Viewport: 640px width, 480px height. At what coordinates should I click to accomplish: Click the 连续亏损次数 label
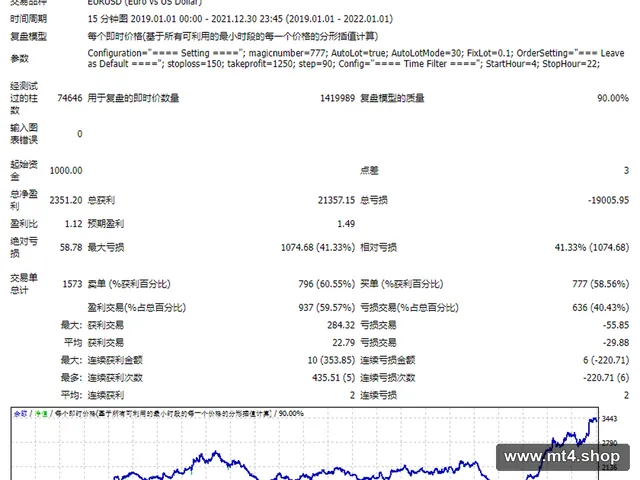click(388, 378)
